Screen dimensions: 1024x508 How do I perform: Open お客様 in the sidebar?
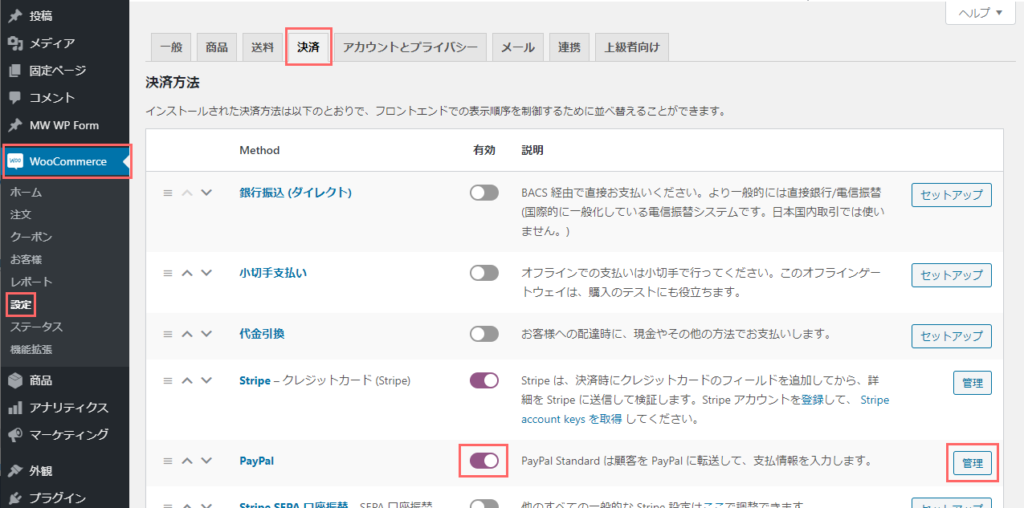pyautogui.click(x=26, y=259)
